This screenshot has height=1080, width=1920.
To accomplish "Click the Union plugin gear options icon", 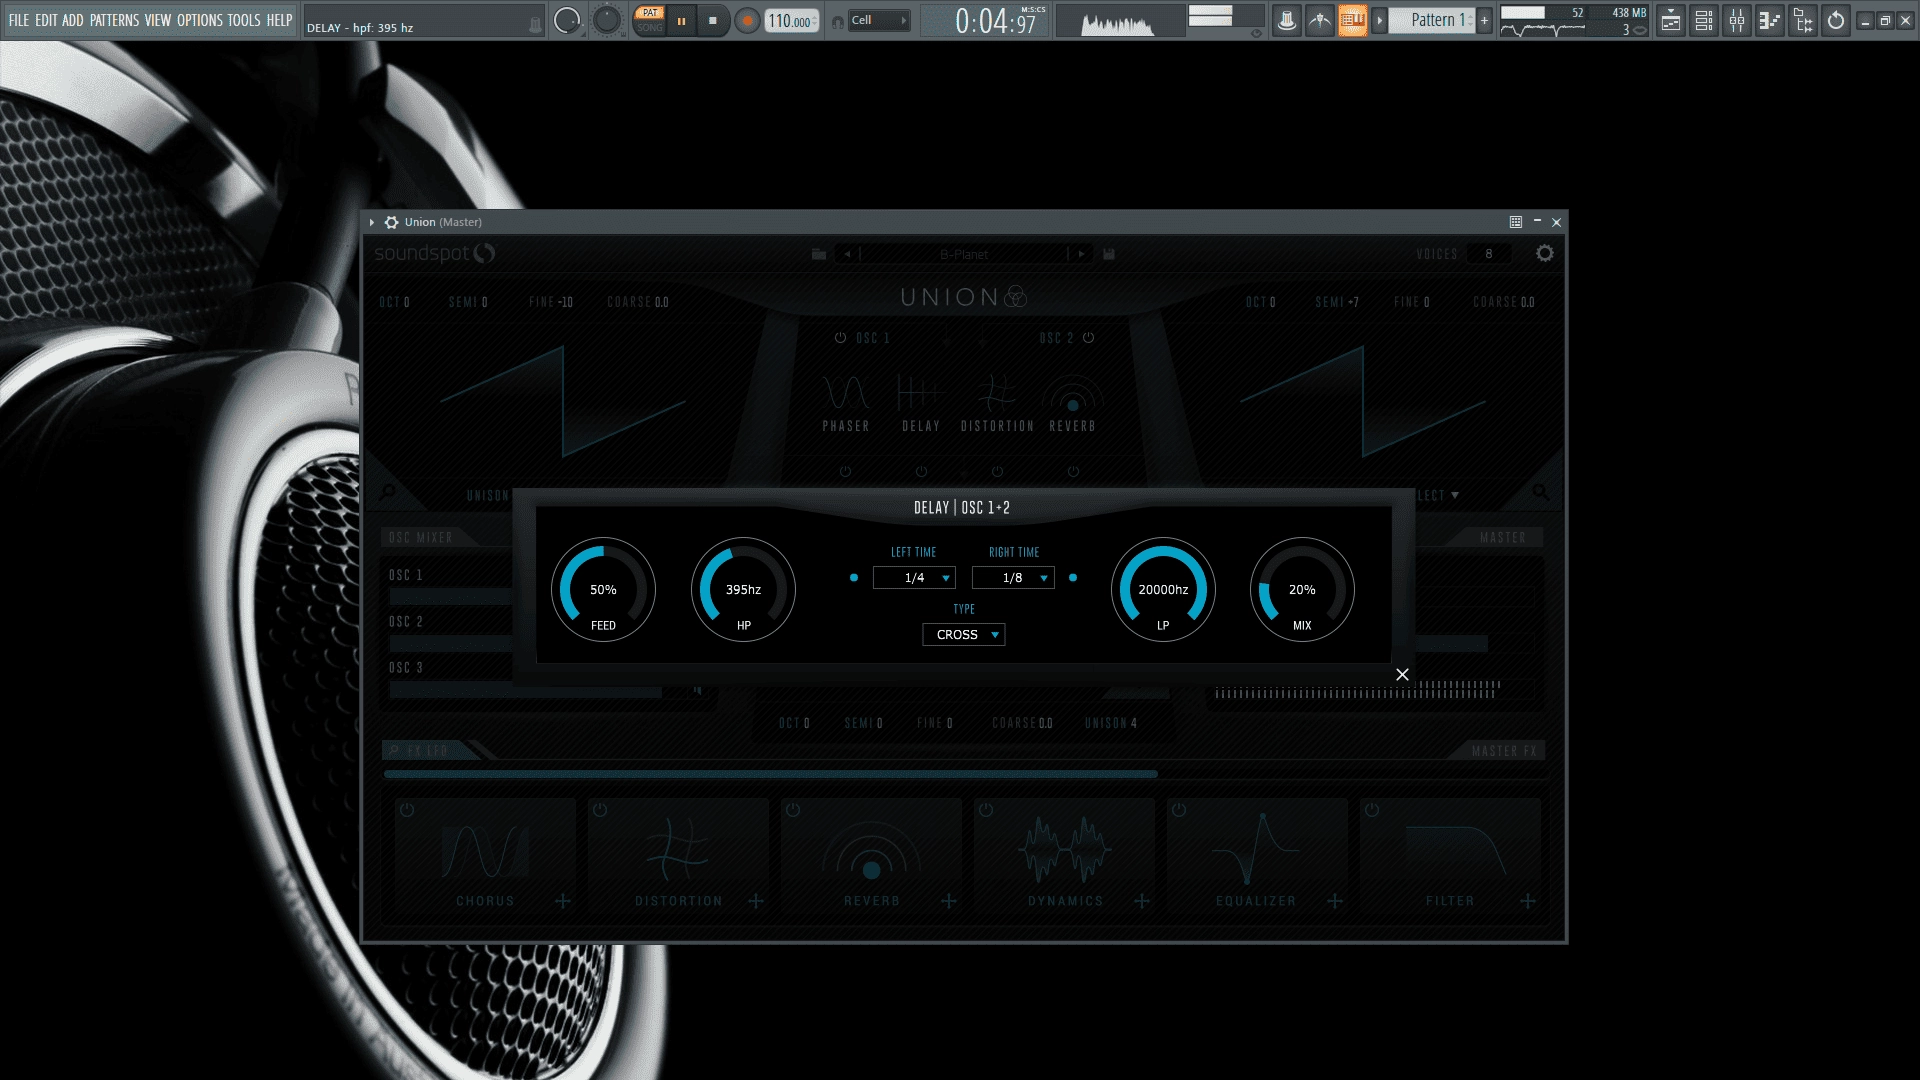I will click(x=391, y=222).
